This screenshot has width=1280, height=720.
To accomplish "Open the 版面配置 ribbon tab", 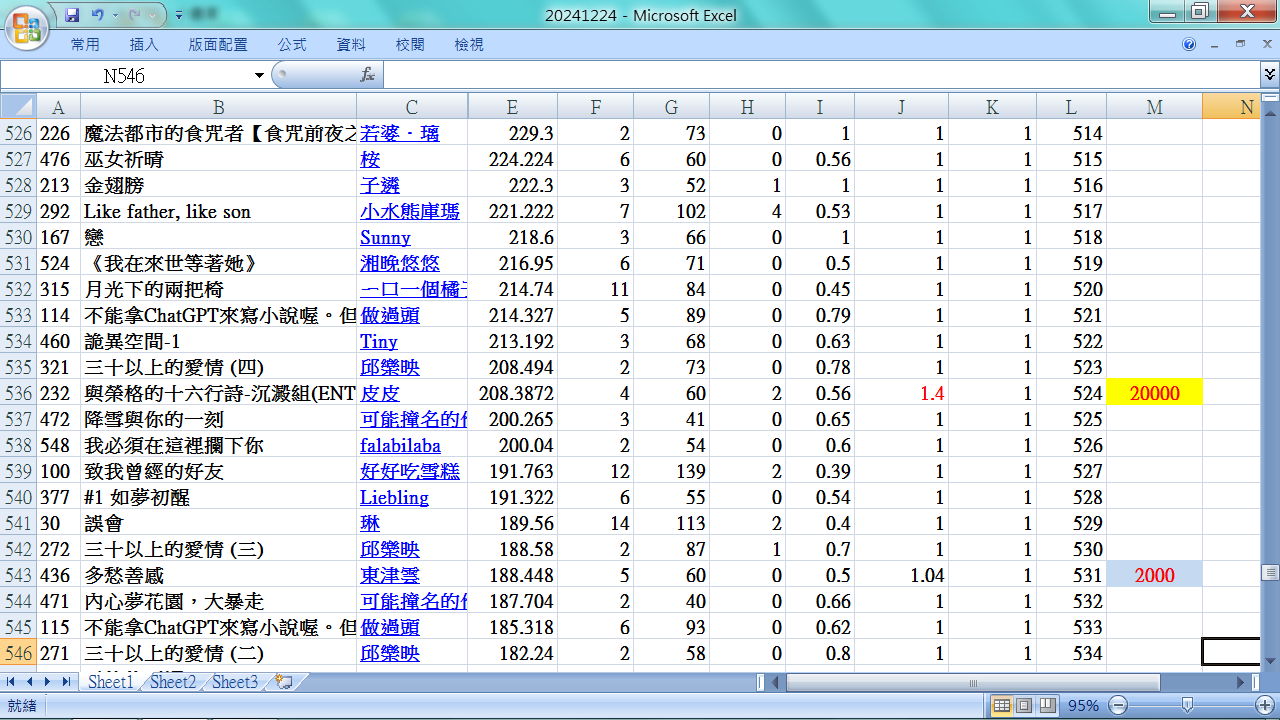I will pos(218,45).
